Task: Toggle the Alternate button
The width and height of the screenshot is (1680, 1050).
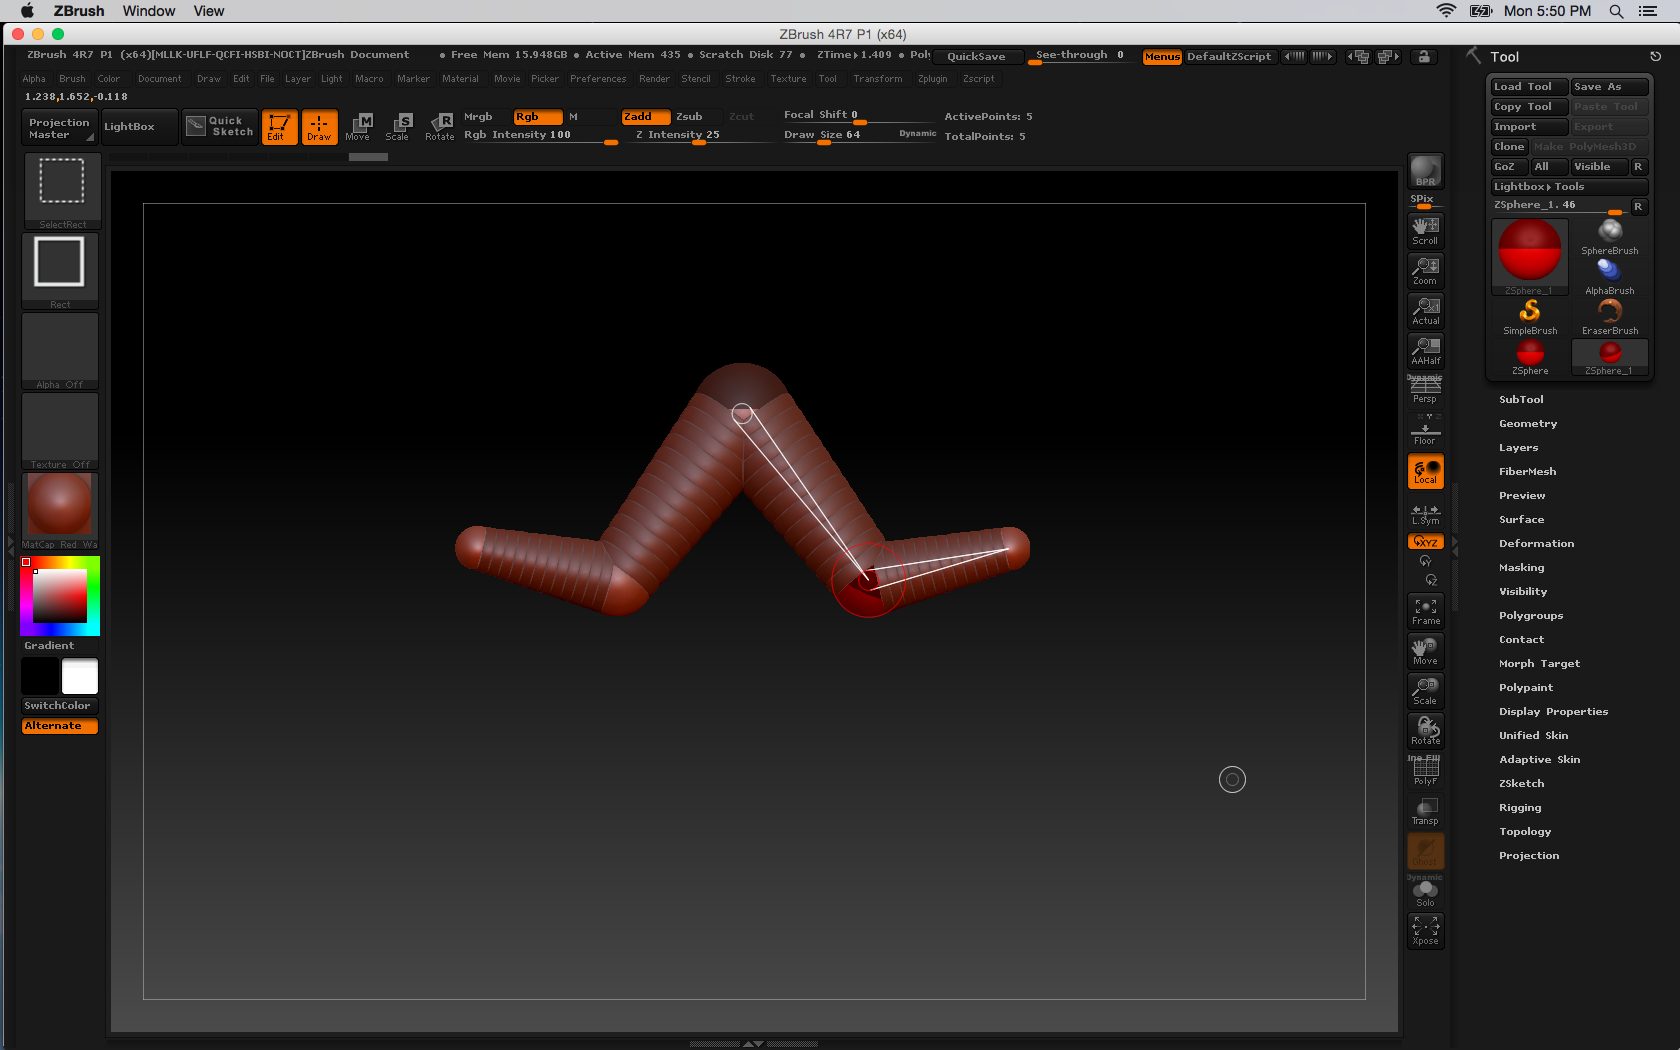Action: [x=60, y=726]
